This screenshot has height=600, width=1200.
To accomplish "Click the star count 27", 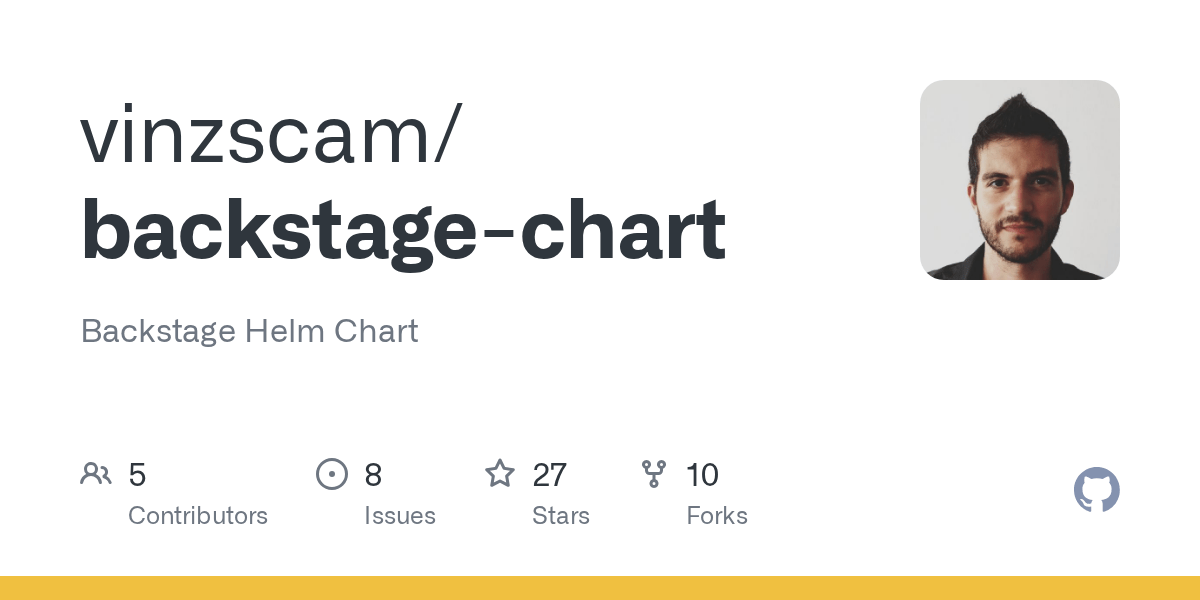I will pos(549,475).
